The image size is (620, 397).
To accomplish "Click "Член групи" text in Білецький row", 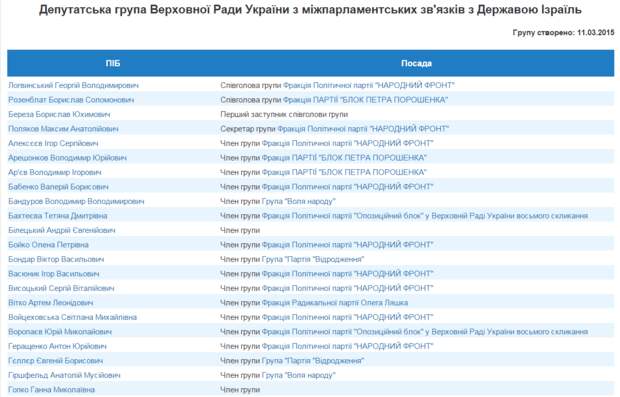I will (x=240, y=231).
